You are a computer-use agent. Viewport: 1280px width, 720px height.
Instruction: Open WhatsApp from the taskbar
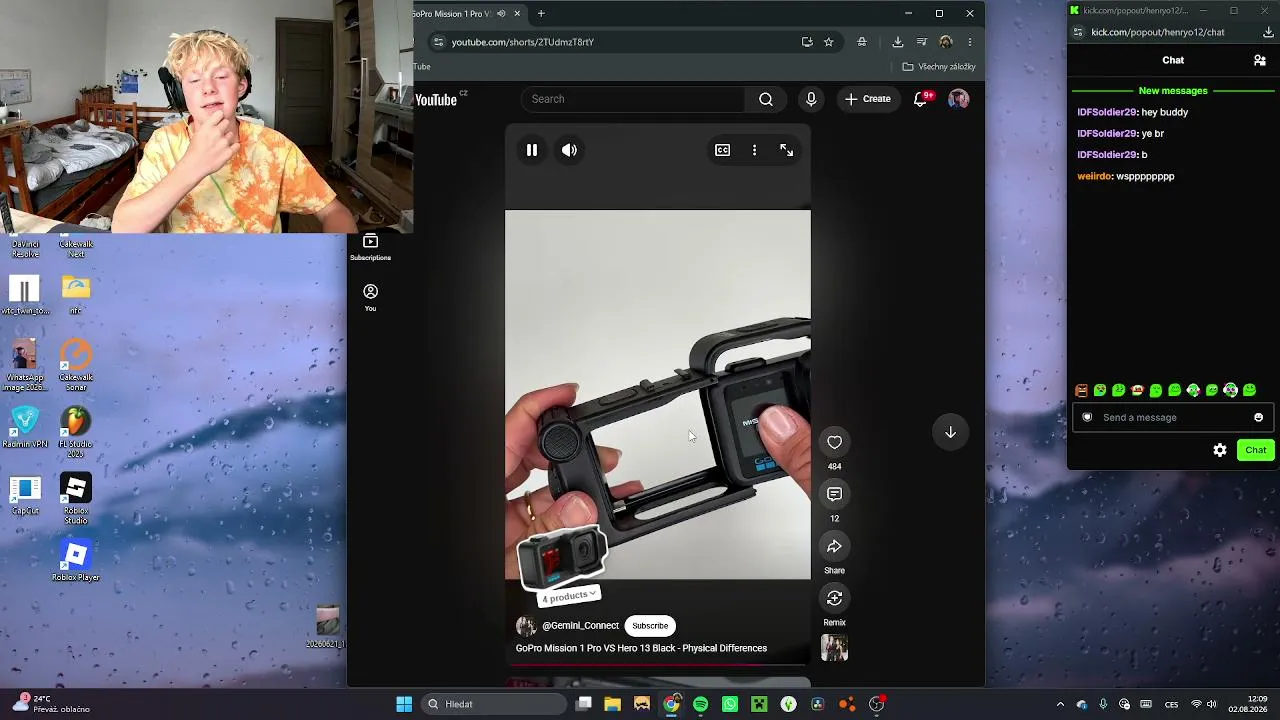[730, 704]
